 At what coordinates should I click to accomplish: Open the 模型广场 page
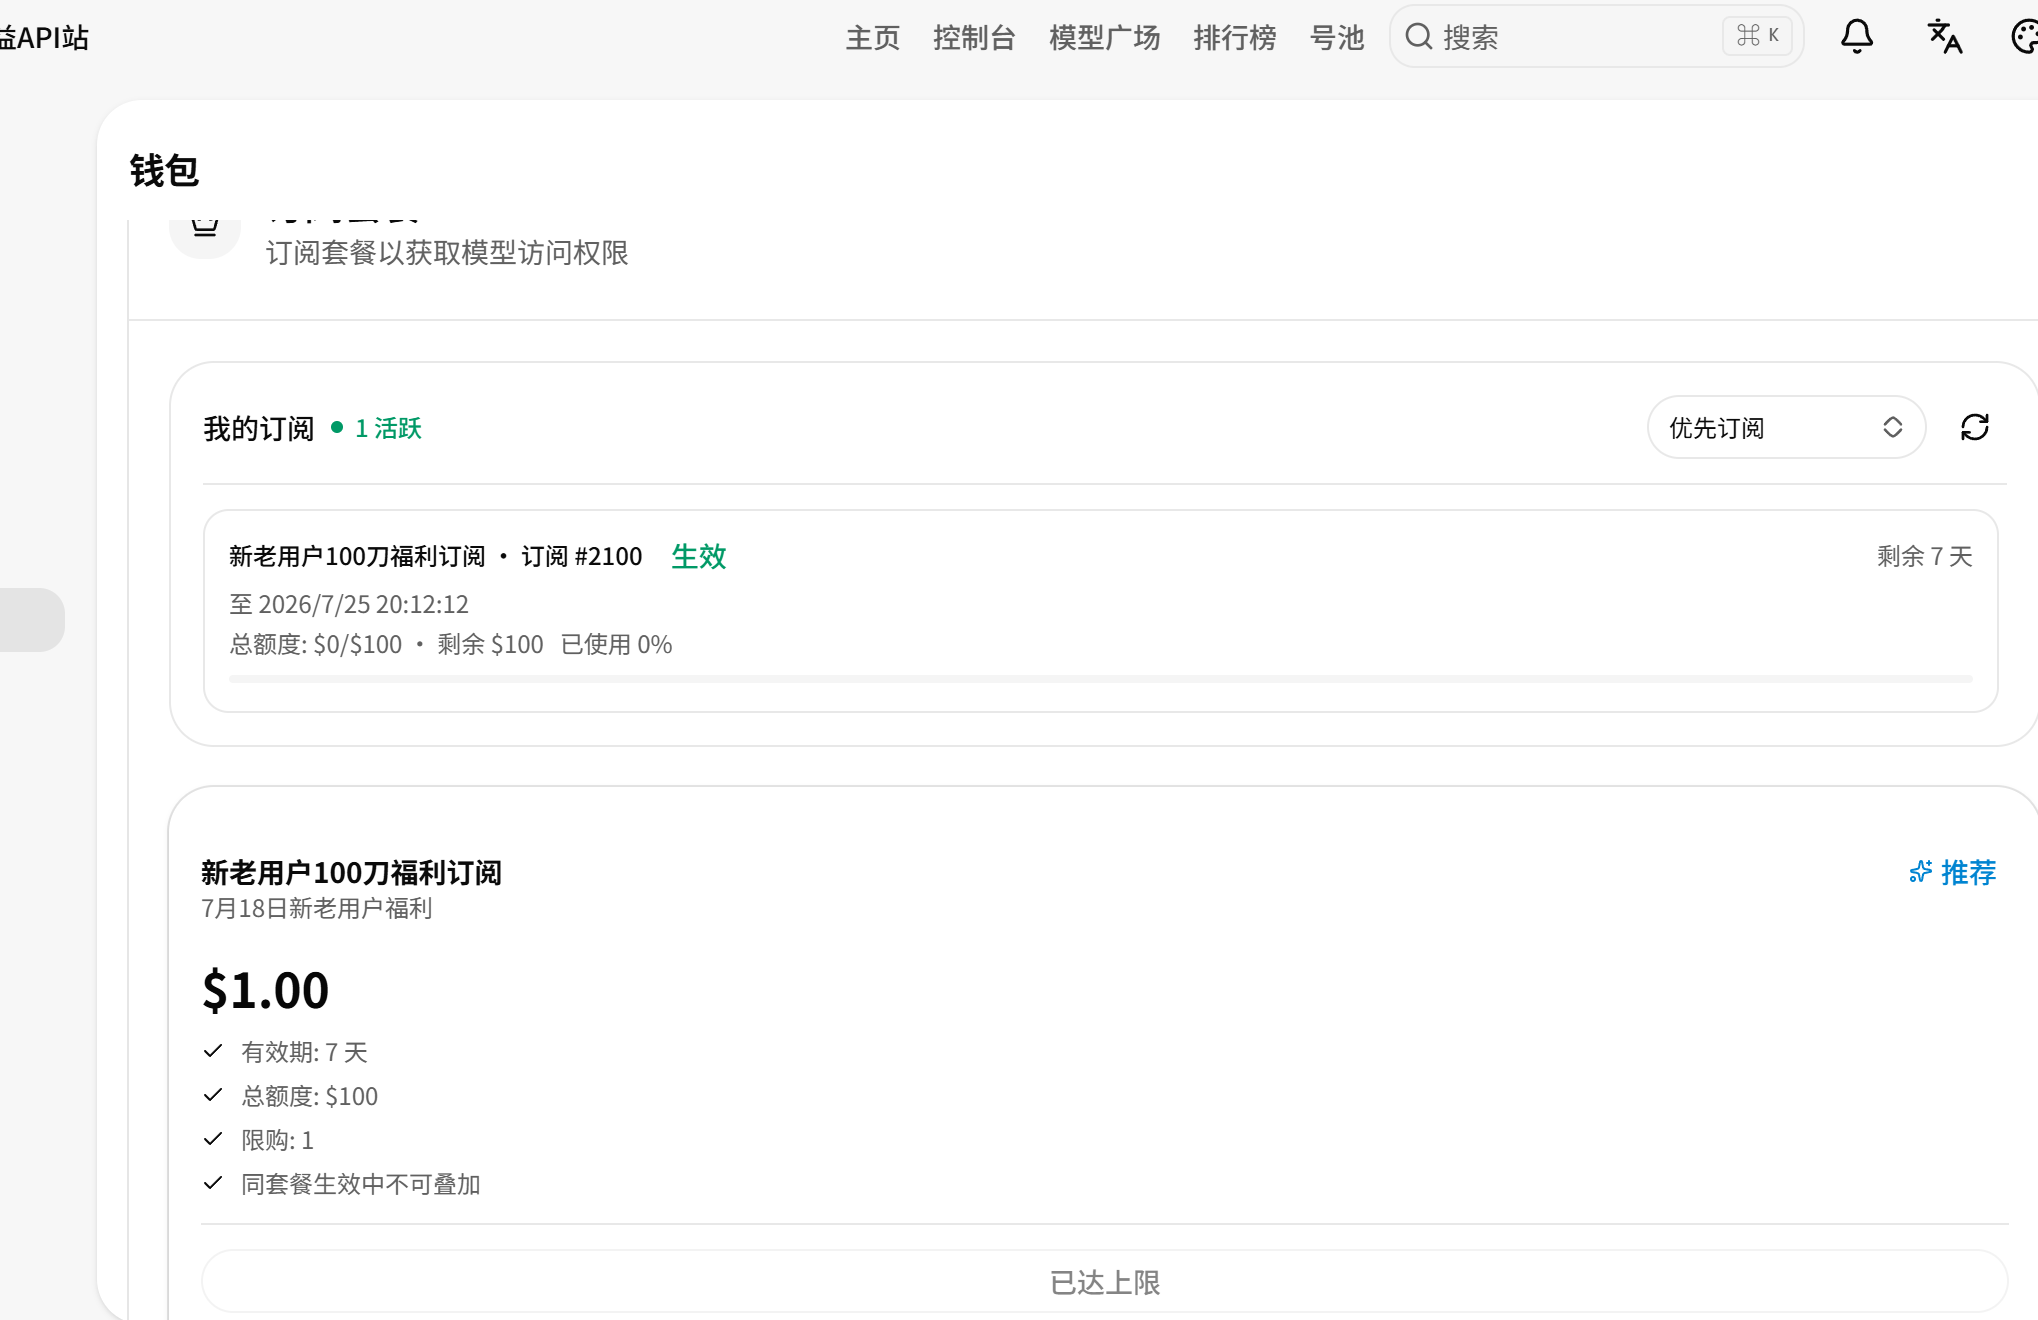(x=1104, y=38)
